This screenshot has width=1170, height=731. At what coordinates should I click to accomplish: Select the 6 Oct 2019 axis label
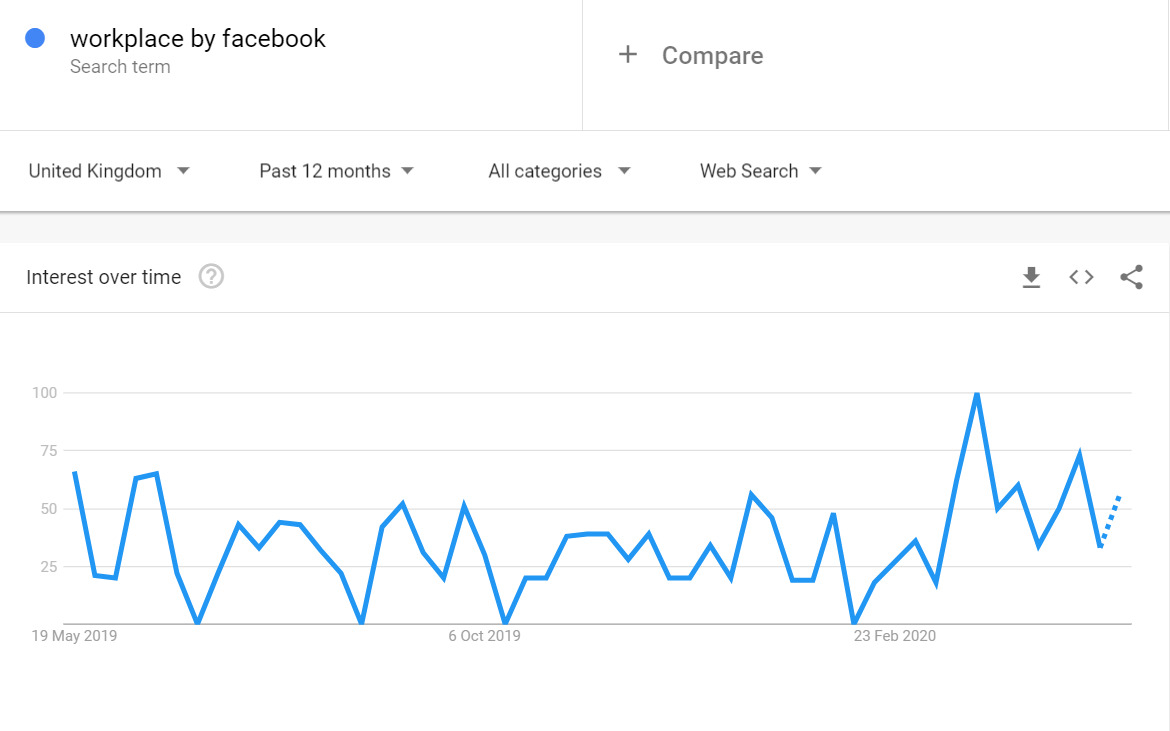click(x=484, y=636)
